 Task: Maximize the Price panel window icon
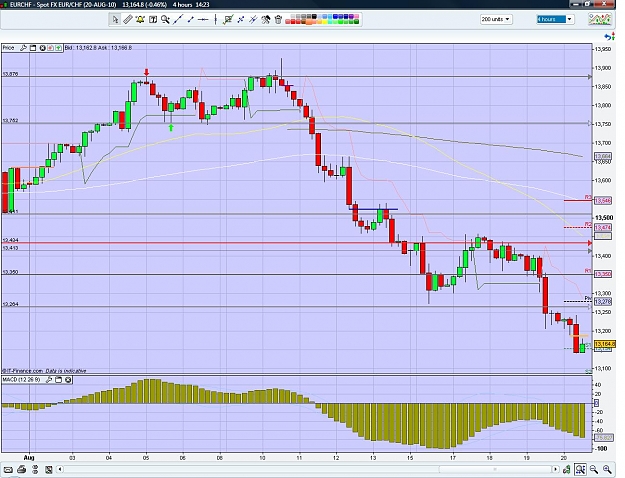click(x=33, y=48)
